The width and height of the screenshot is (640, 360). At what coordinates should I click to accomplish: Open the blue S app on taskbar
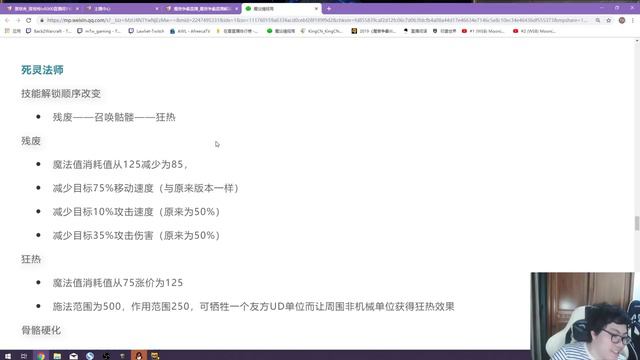point(90,356)
